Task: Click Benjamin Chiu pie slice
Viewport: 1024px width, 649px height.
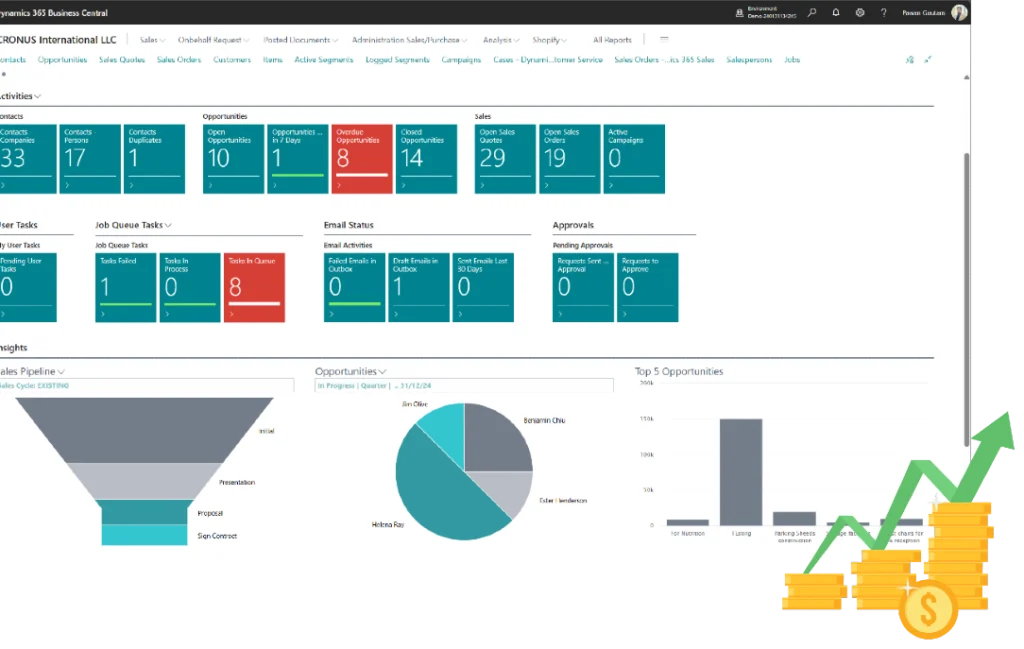Action: click(496, 441)
